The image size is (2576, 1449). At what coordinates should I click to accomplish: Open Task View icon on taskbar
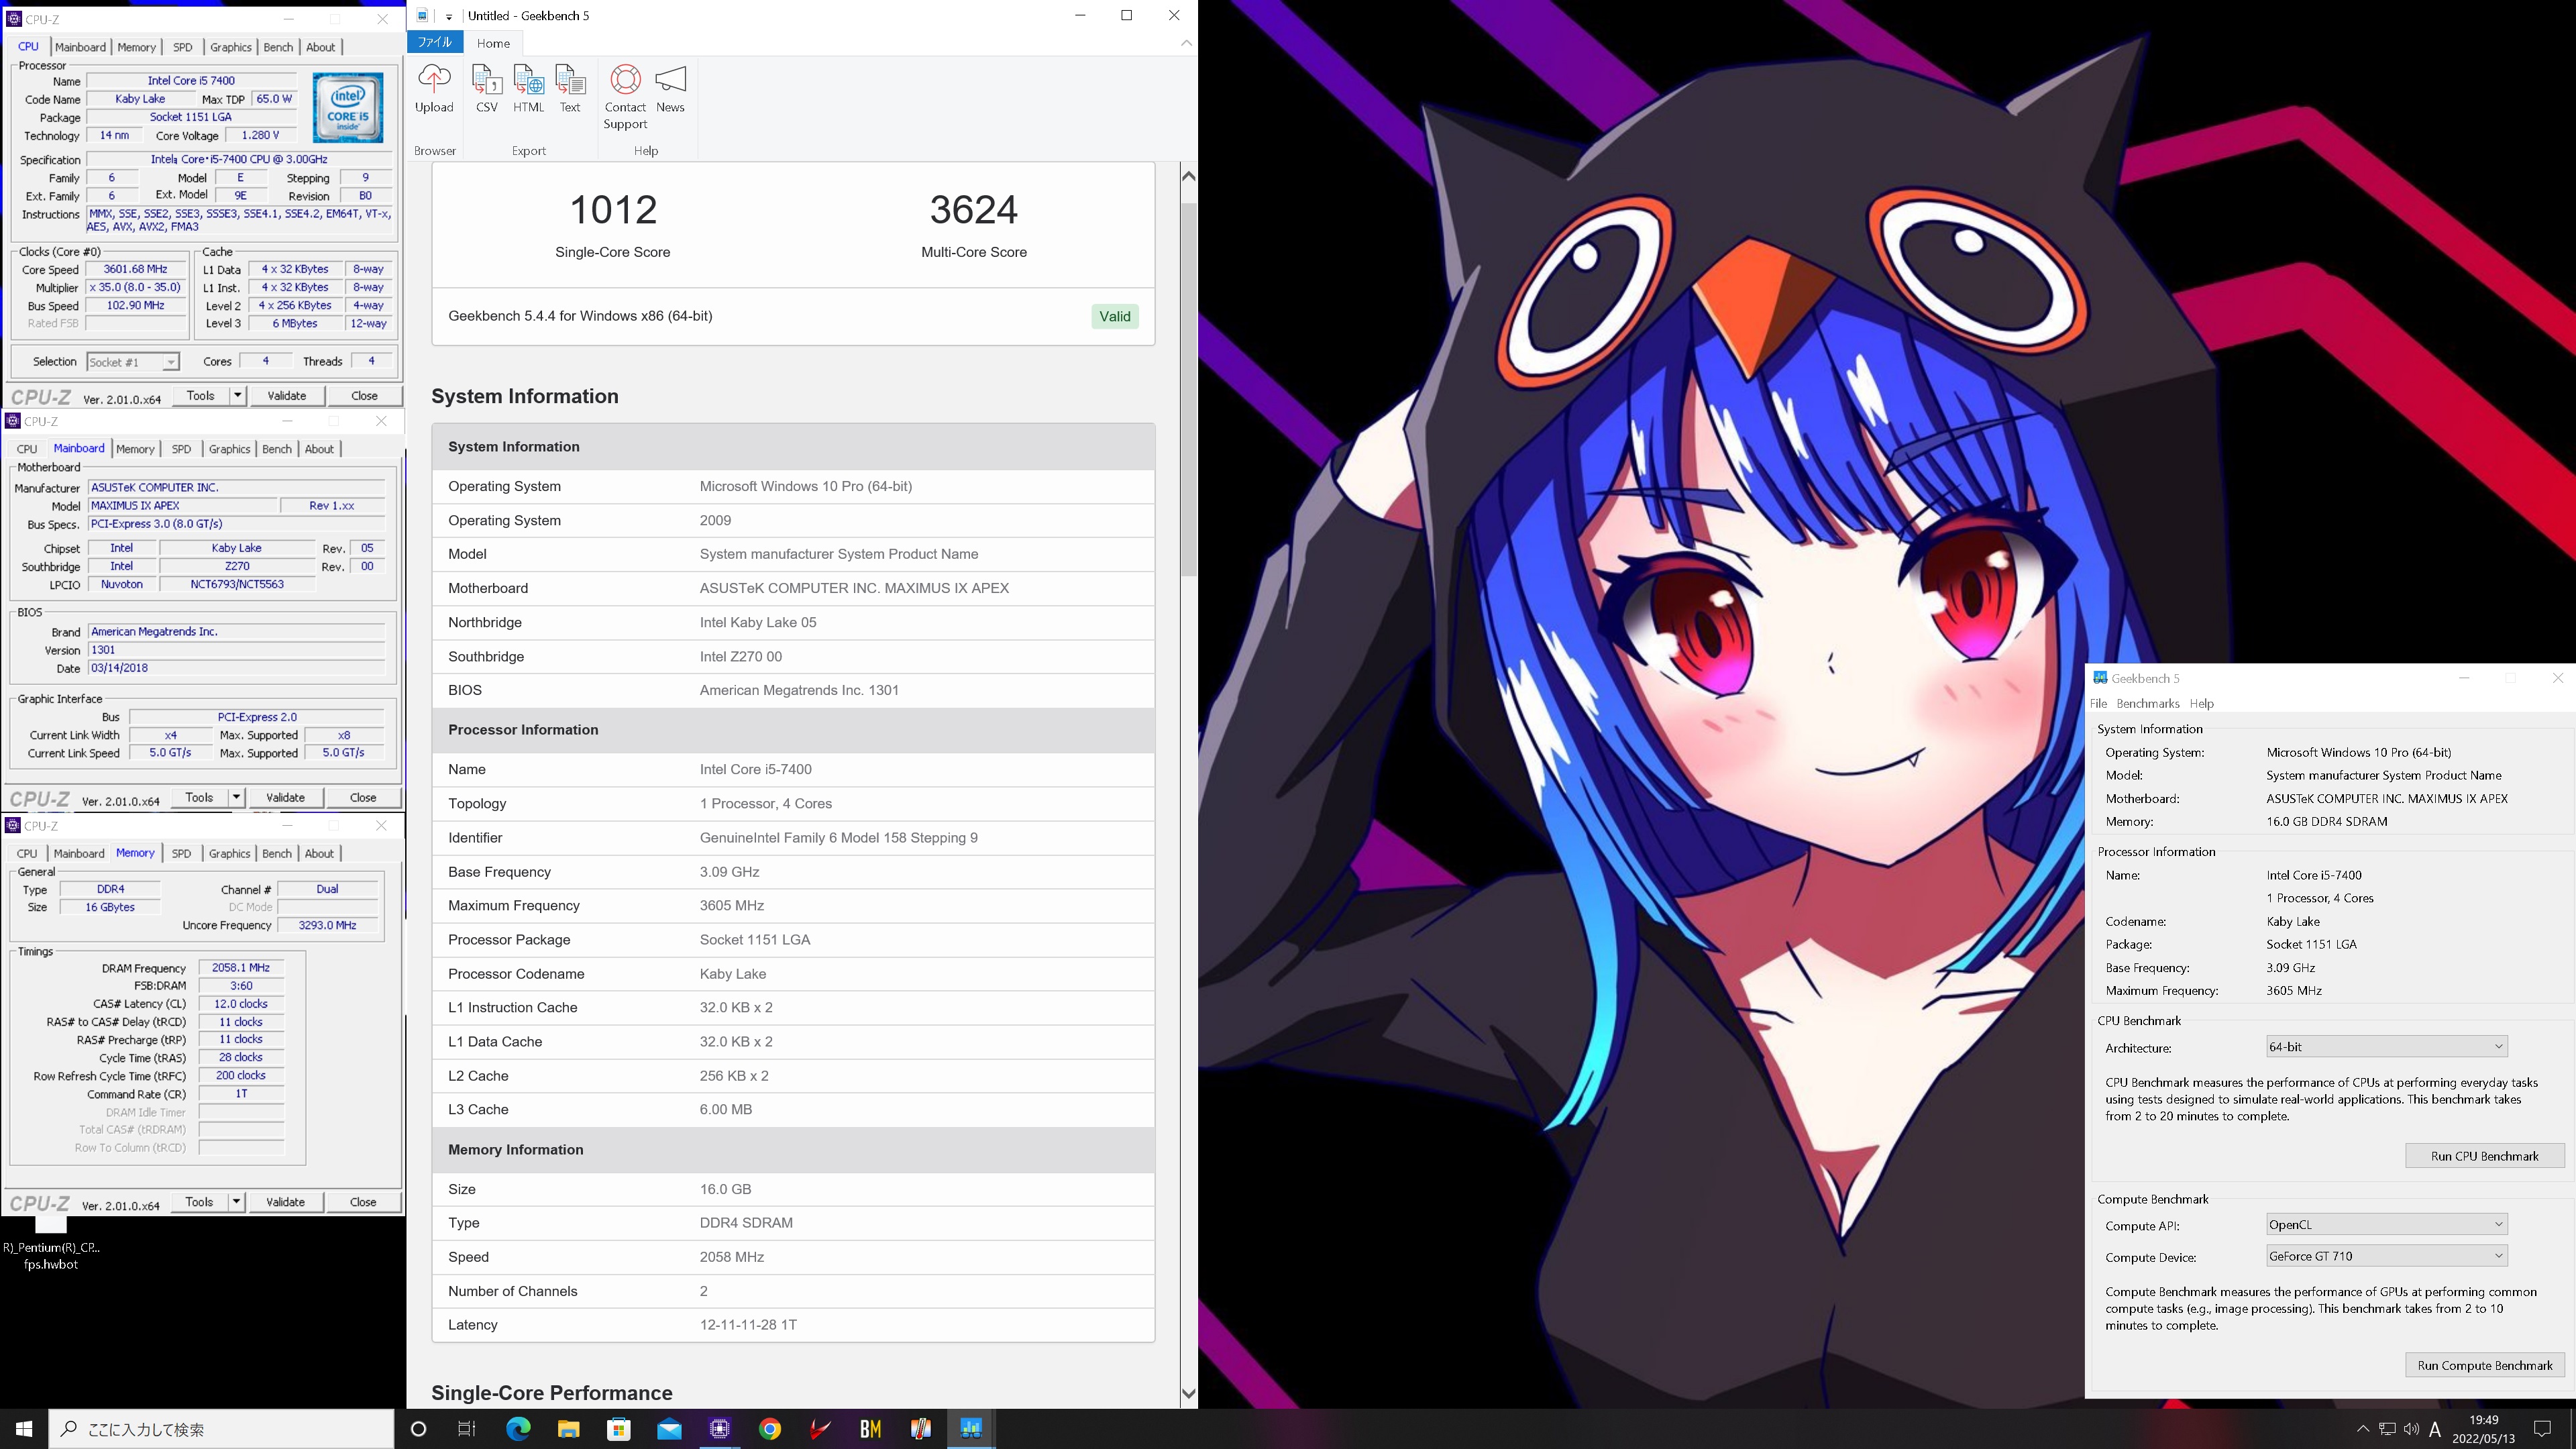click(x=467, y=1429)
